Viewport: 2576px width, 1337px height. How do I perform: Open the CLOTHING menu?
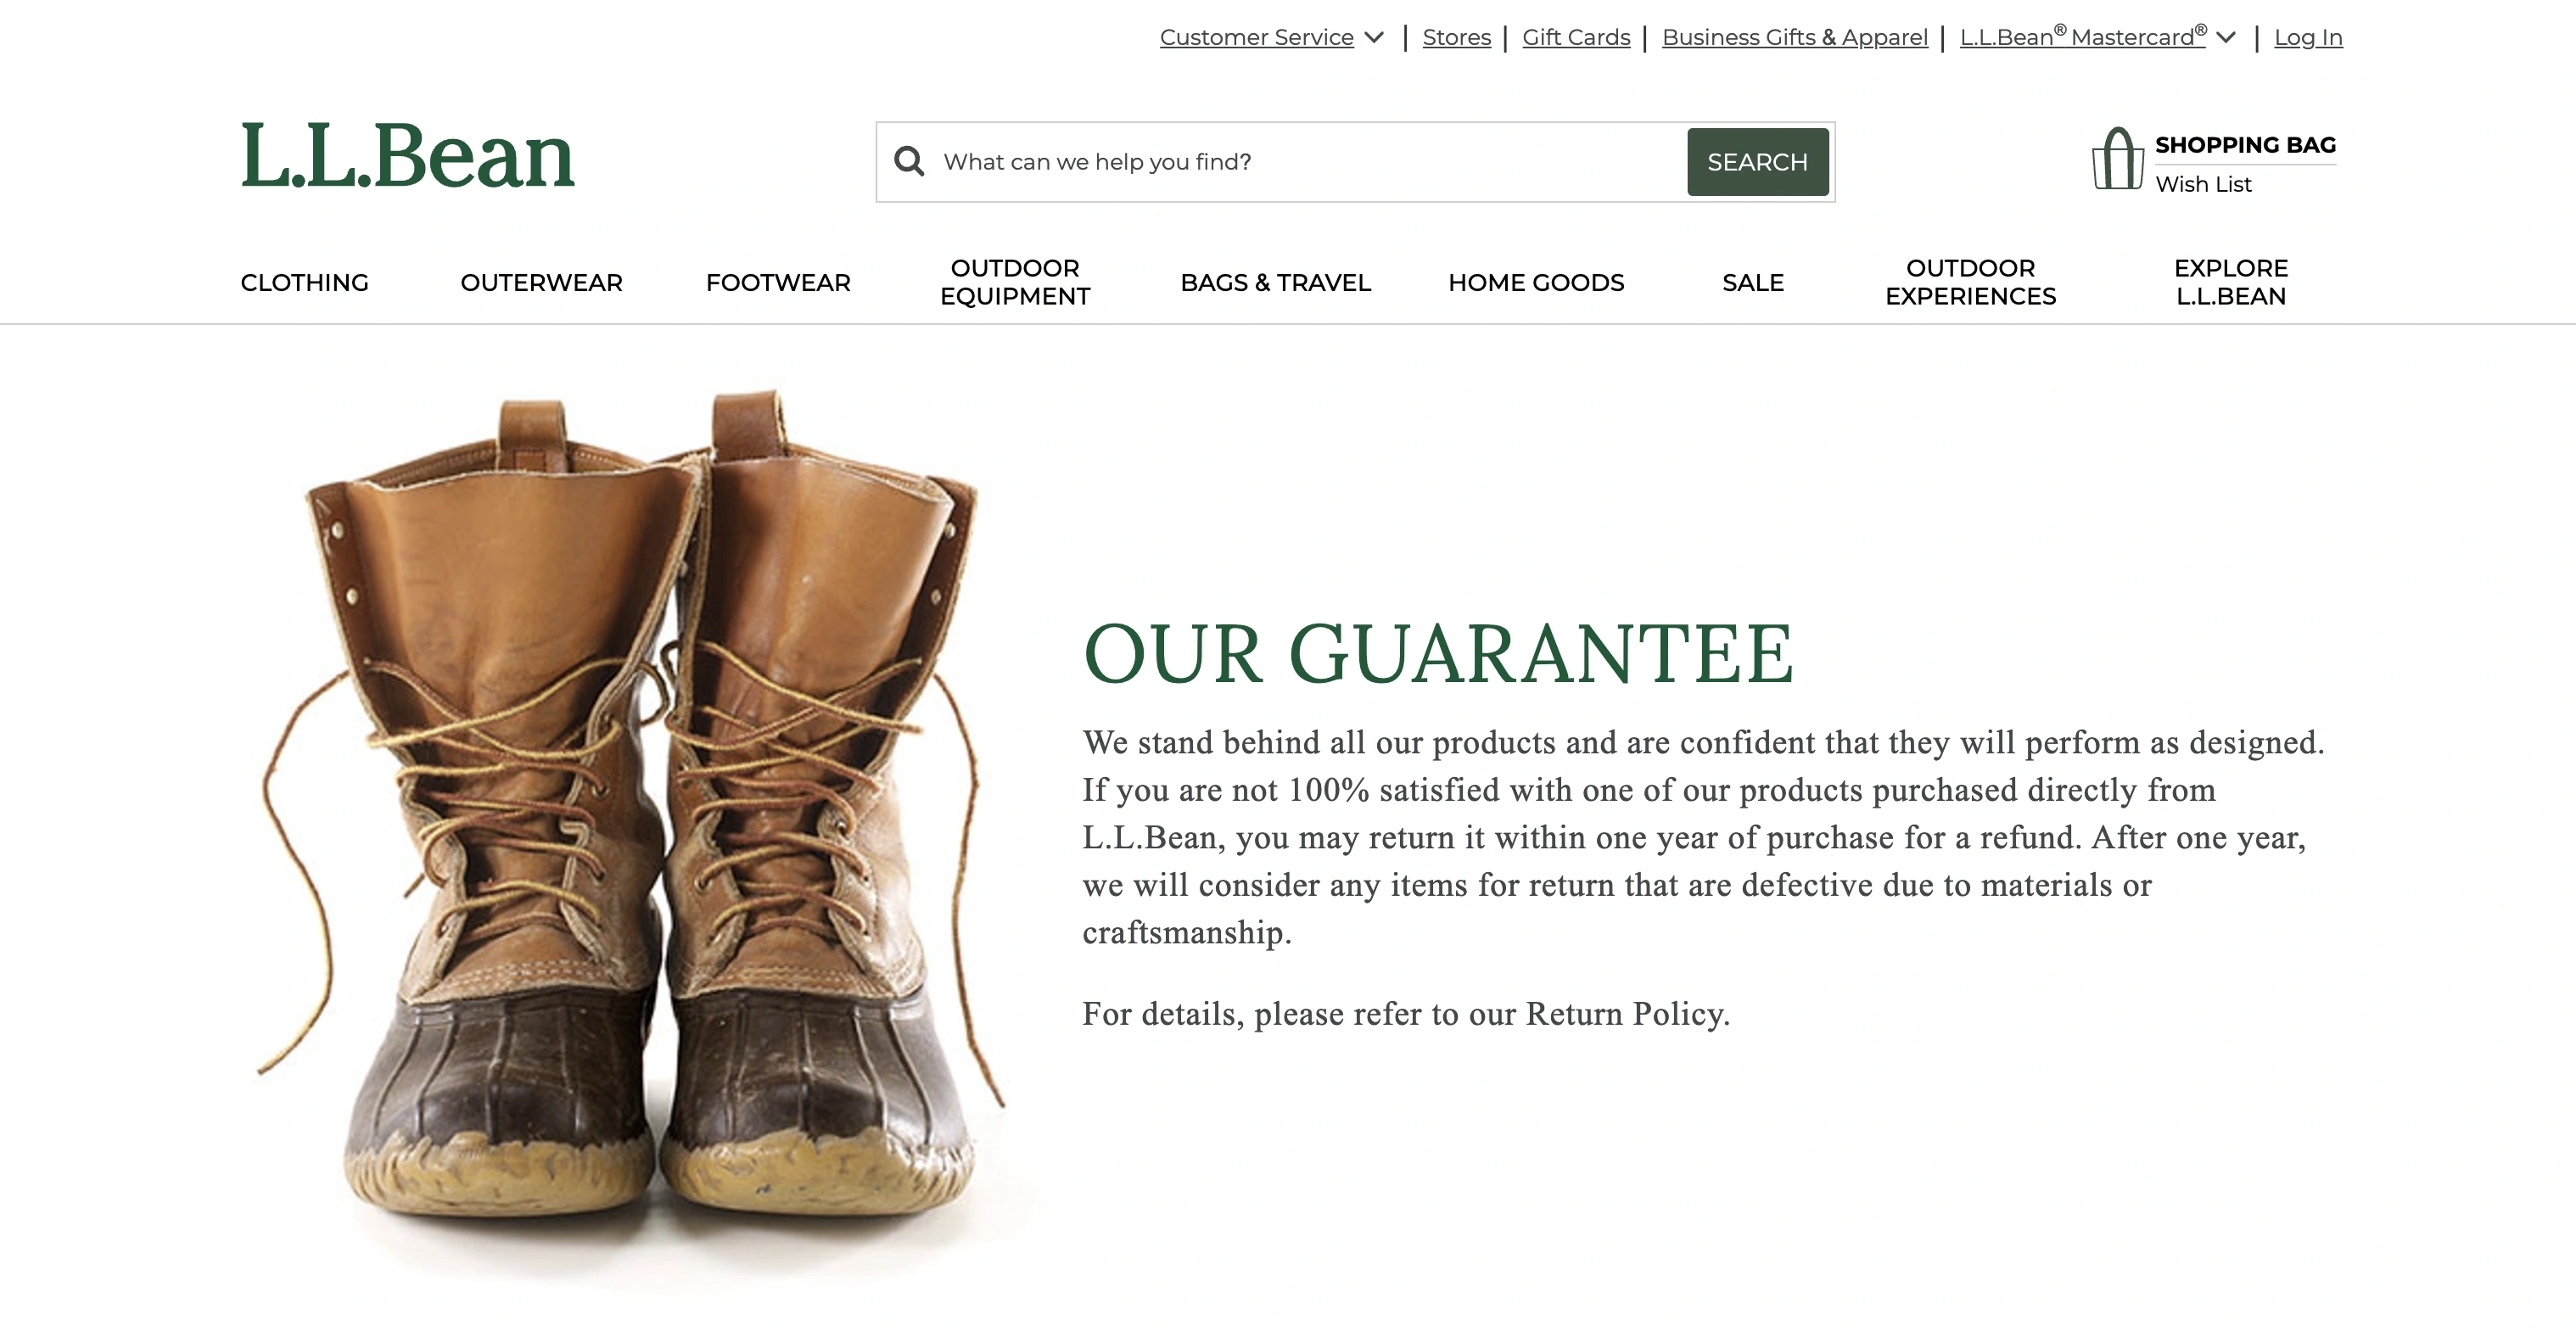[x=304, y=282]
